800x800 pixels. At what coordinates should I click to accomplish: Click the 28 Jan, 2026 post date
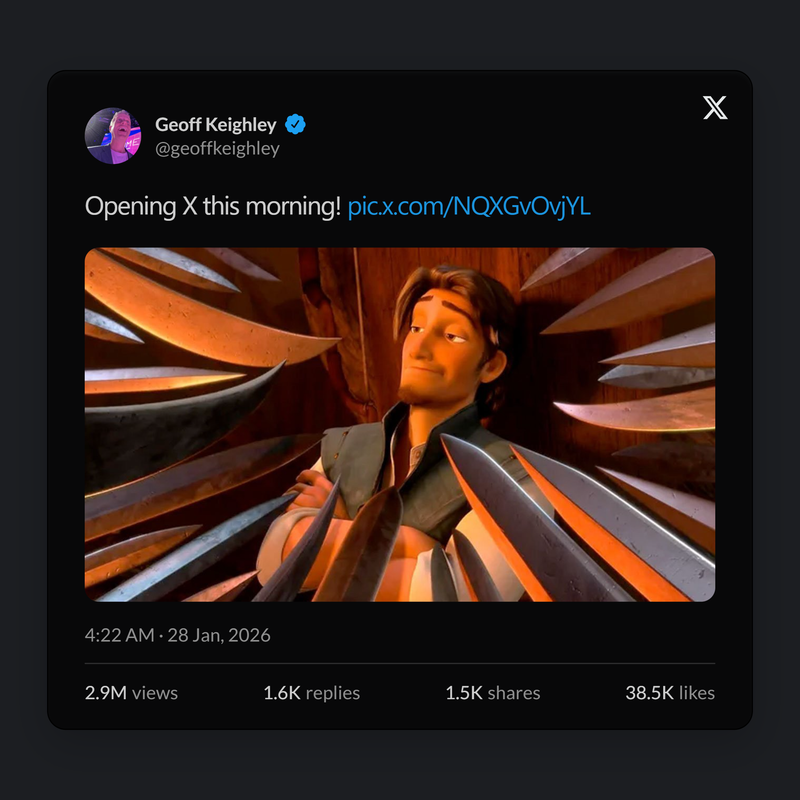click(219, 635)
